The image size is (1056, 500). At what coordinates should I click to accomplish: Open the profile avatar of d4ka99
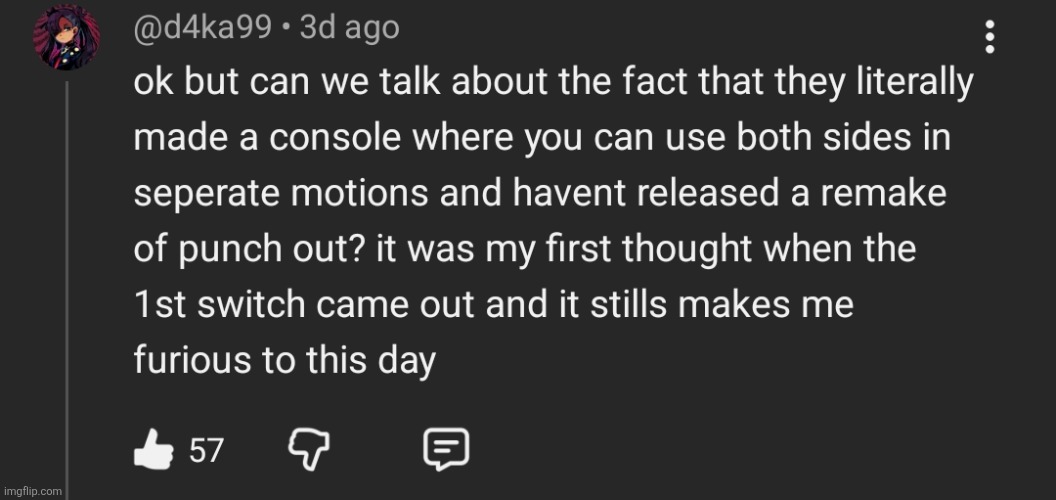(x=67, y=38)
